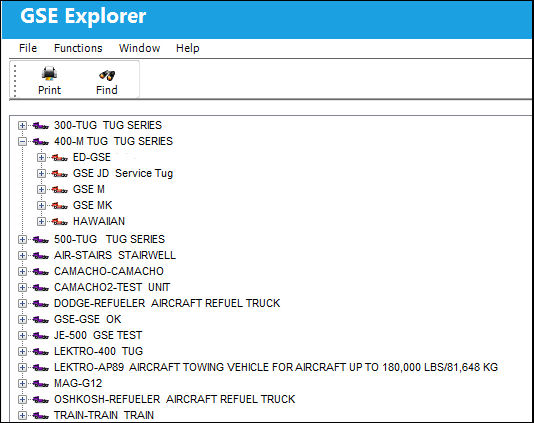Click the vehicle icon beside DODGE-REFUELER
The width and height of the screenshot is (534, 423).
41,304
